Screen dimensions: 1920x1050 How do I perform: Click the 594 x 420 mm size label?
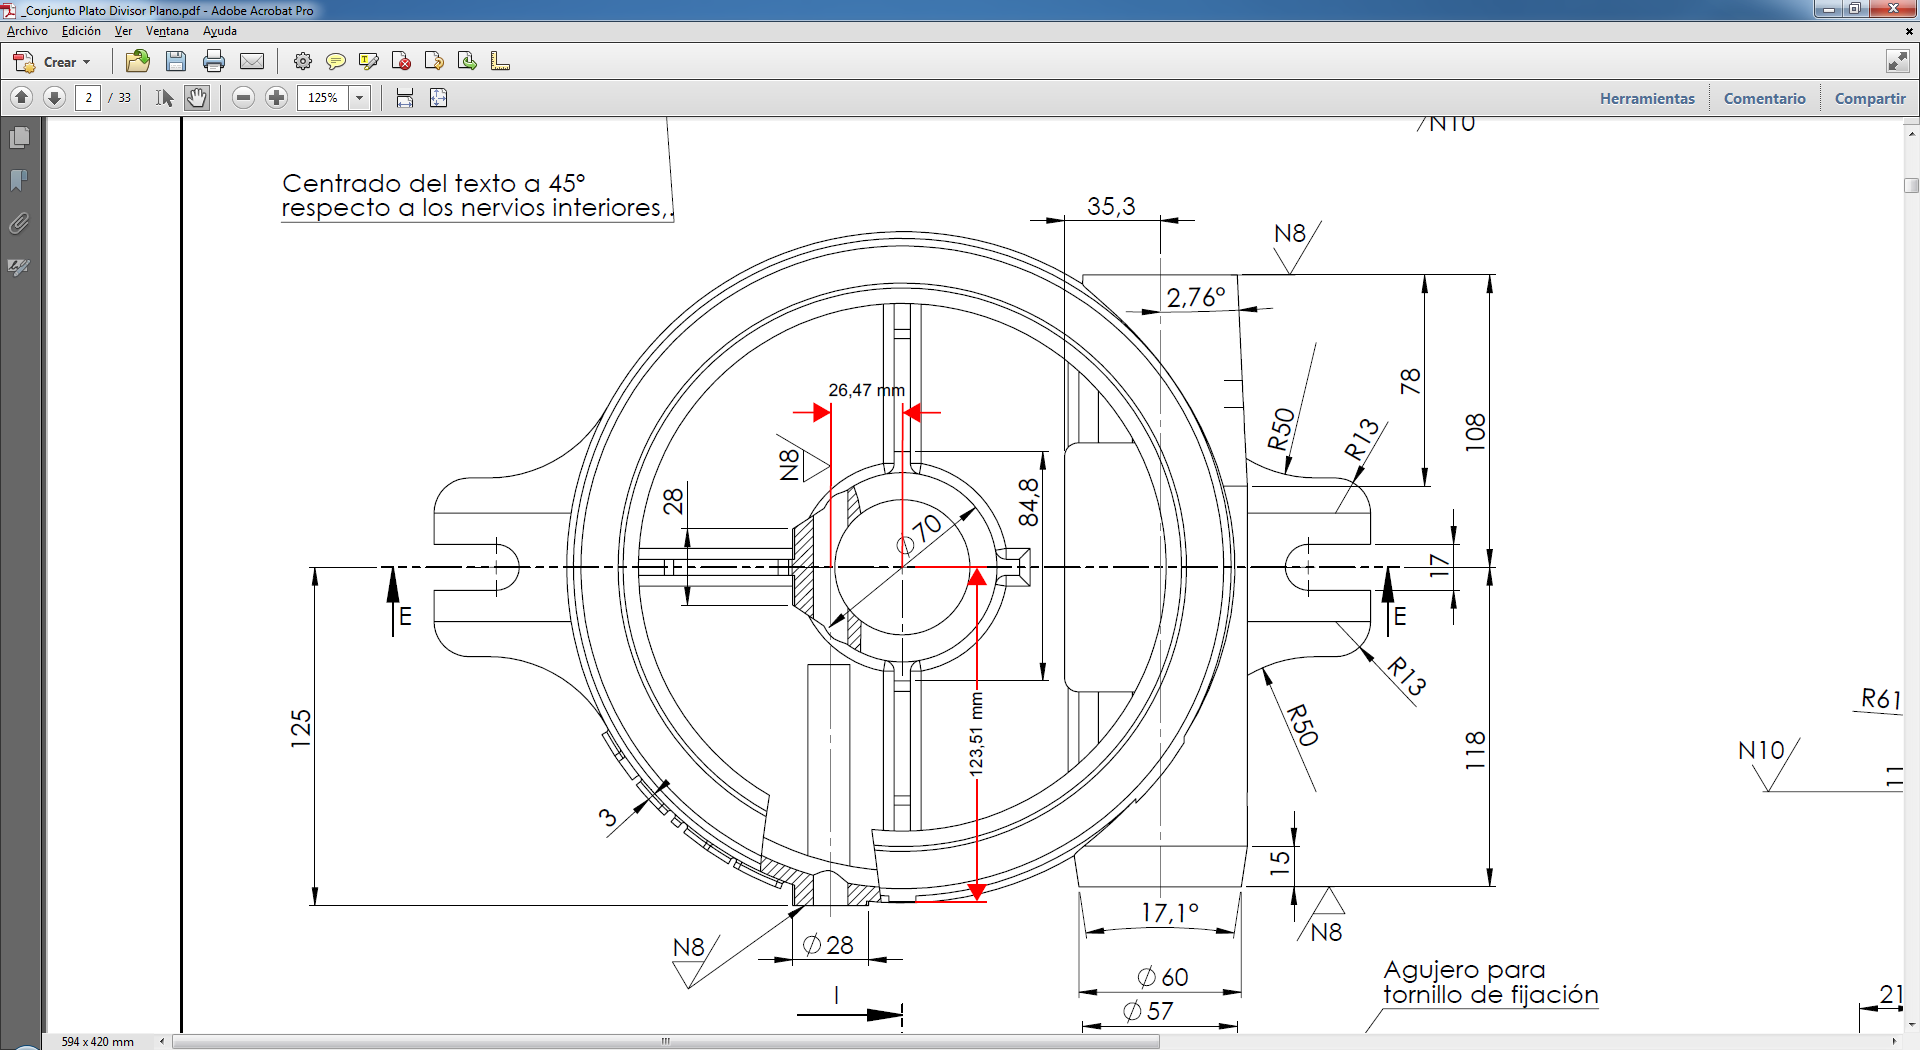[x=97, y=1041]
